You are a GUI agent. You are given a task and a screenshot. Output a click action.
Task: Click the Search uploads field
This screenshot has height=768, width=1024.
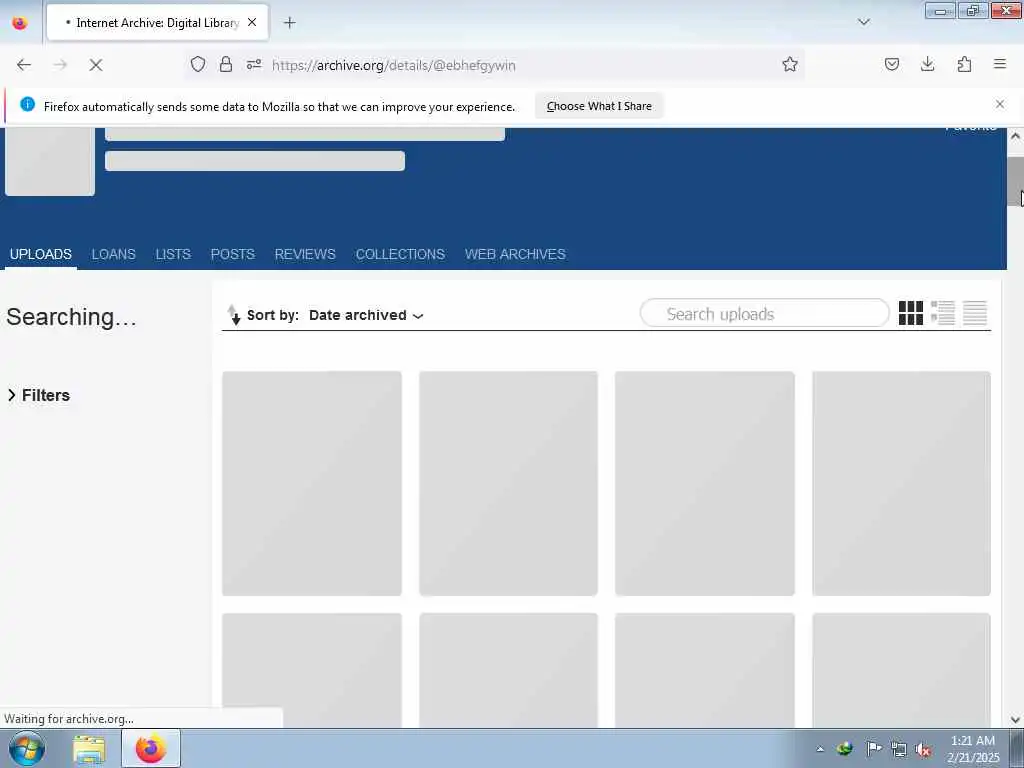pos(764,313)
